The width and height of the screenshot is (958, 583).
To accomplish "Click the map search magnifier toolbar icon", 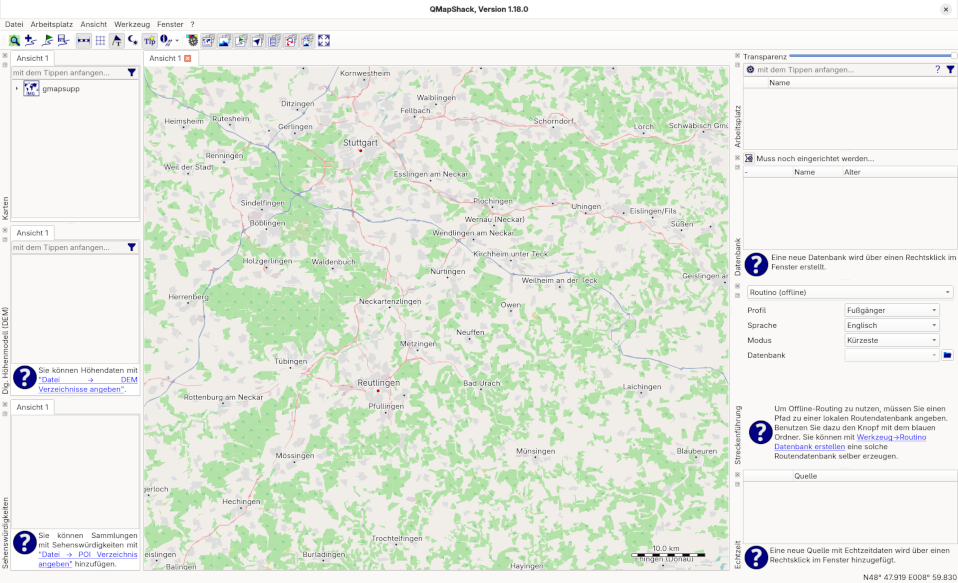I will (15, 40).
